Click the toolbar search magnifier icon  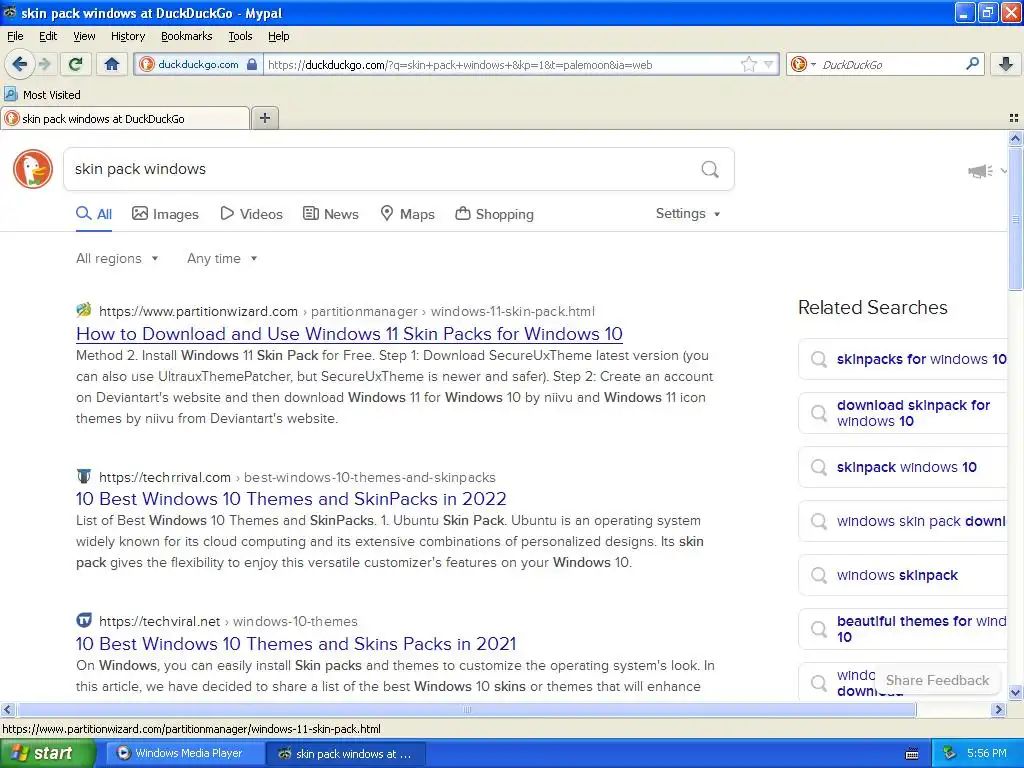click(972, 63)
